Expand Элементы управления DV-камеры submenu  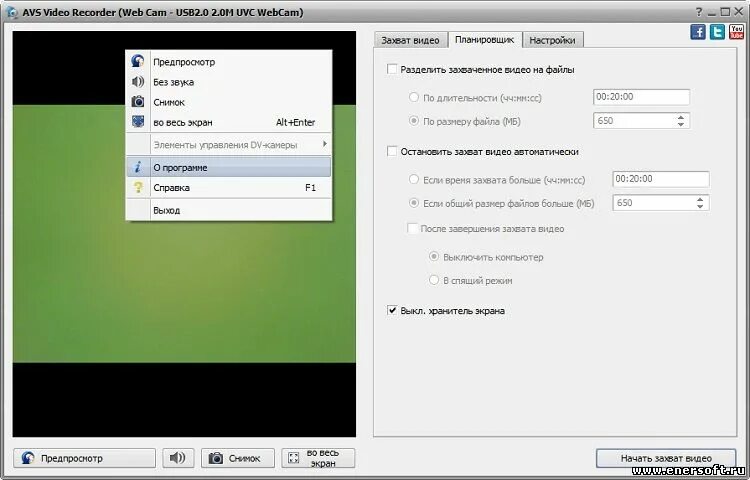pos(229,144)
